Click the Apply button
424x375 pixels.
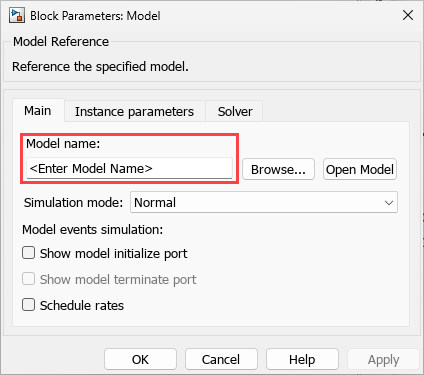tap(383, 359)
